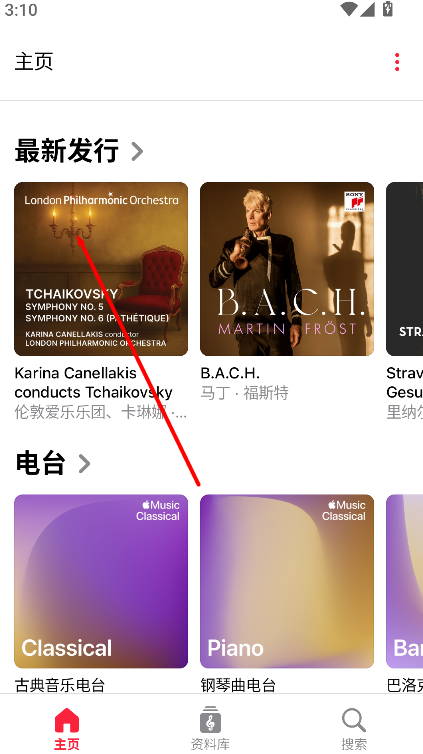Expand the 电台 chevron arrow

click(x=85, y=464)
